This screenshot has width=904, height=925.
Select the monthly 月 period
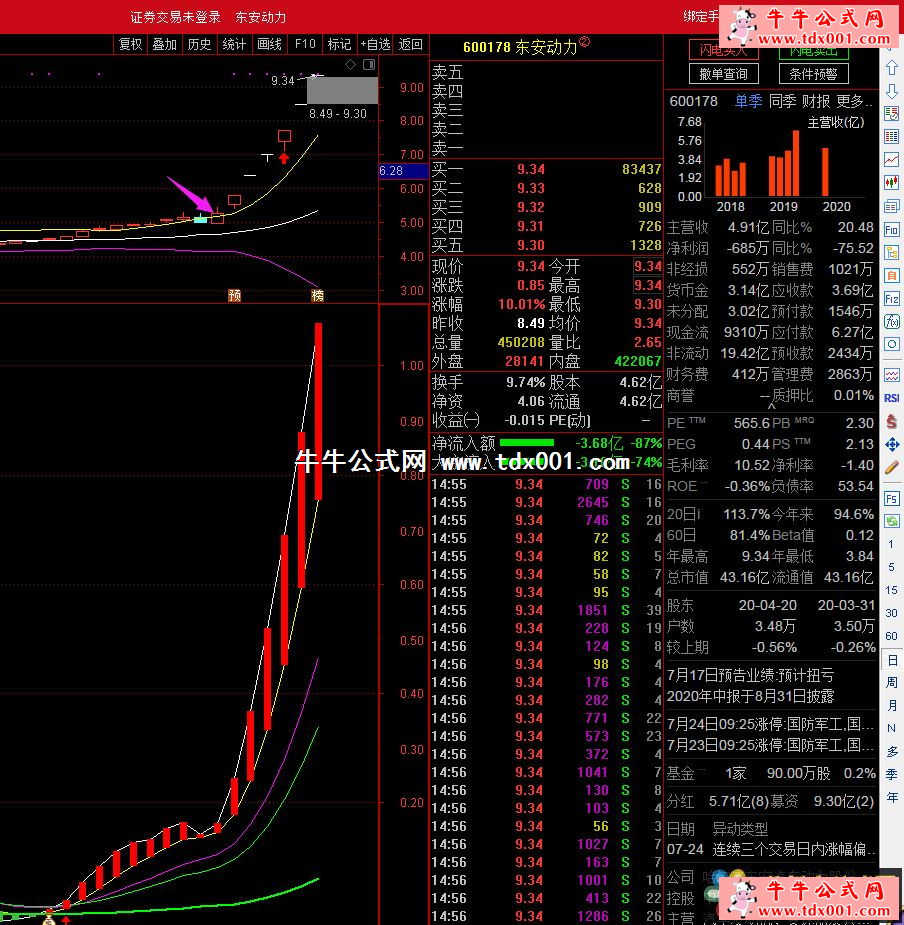892,706
